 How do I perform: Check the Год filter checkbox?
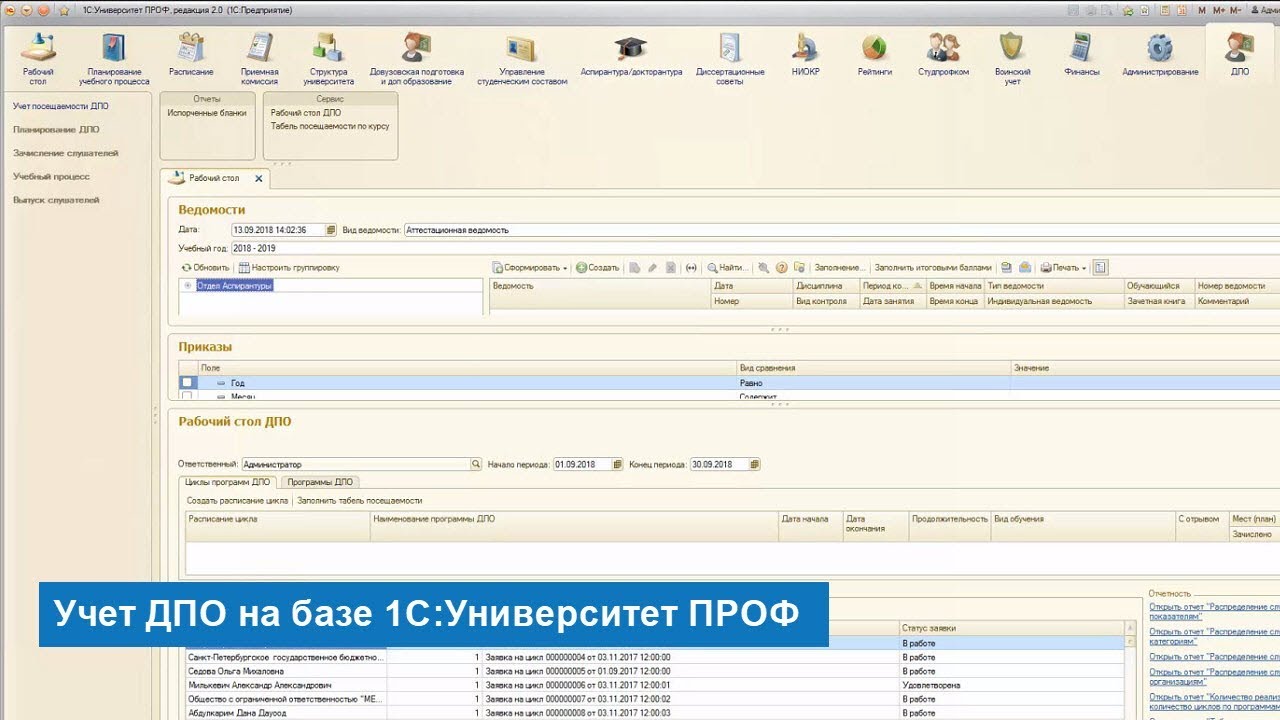(187, 383)
